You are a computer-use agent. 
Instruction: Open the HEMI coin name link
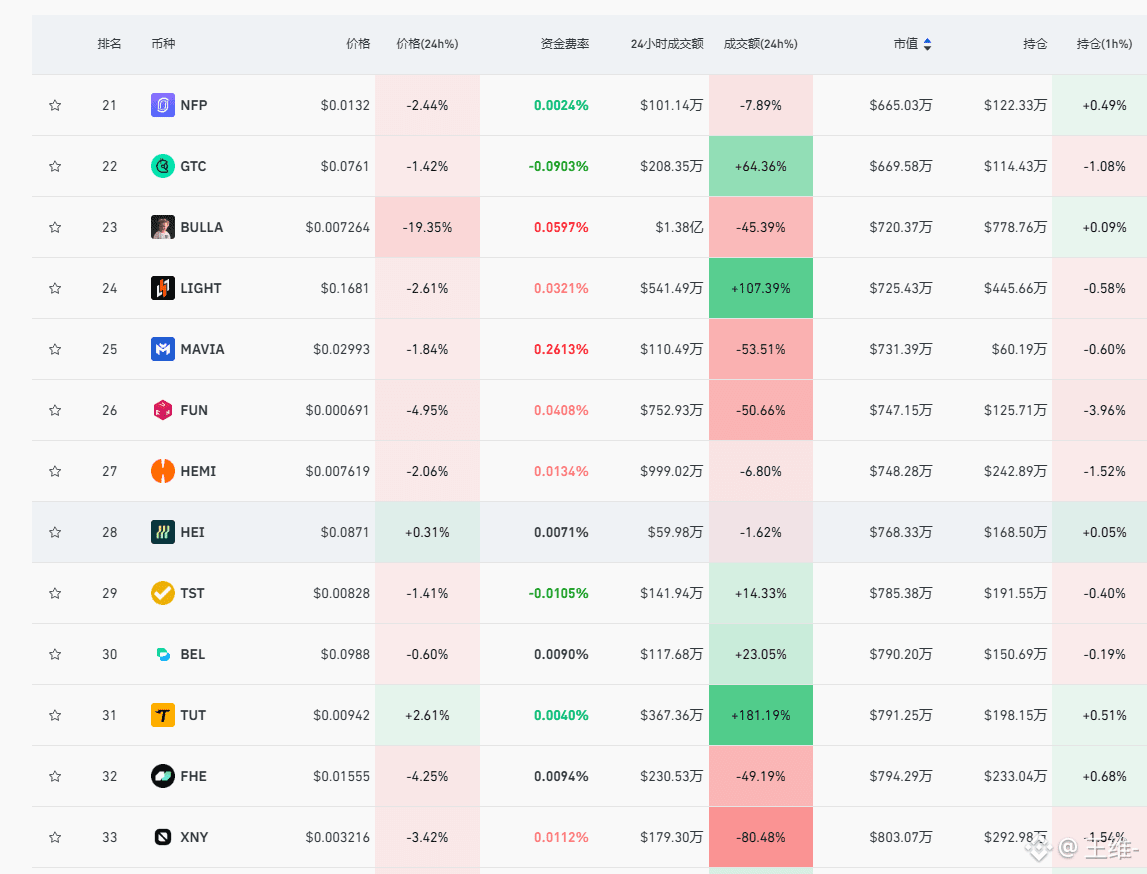pos(198,471)
